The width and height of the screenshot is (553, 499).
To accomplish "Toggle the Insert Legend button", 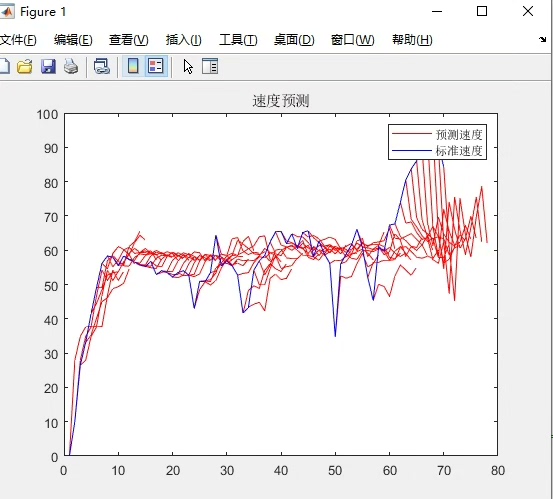I will click(156, 66).
